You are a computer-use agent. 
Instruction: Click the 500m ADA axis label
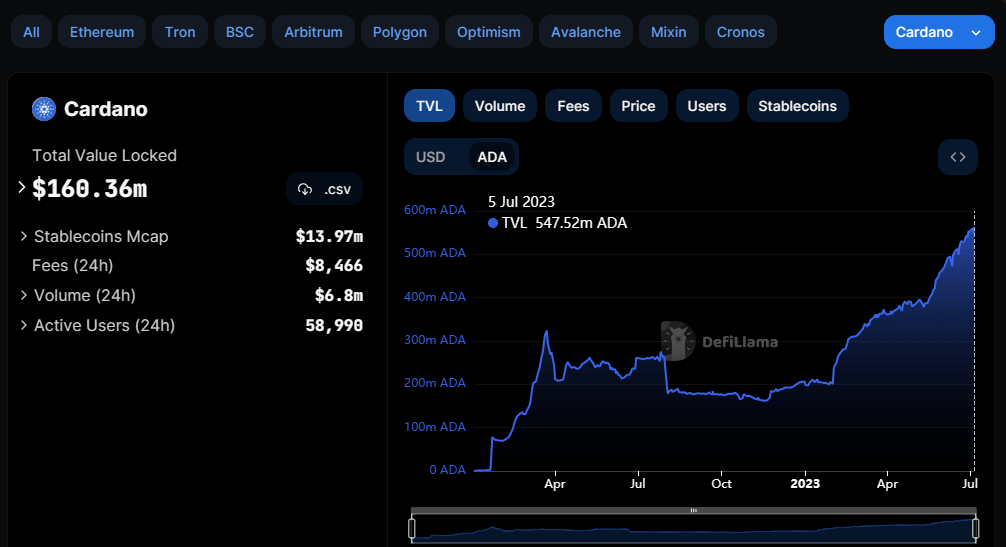pyautogui.click(x=435, y=253)
